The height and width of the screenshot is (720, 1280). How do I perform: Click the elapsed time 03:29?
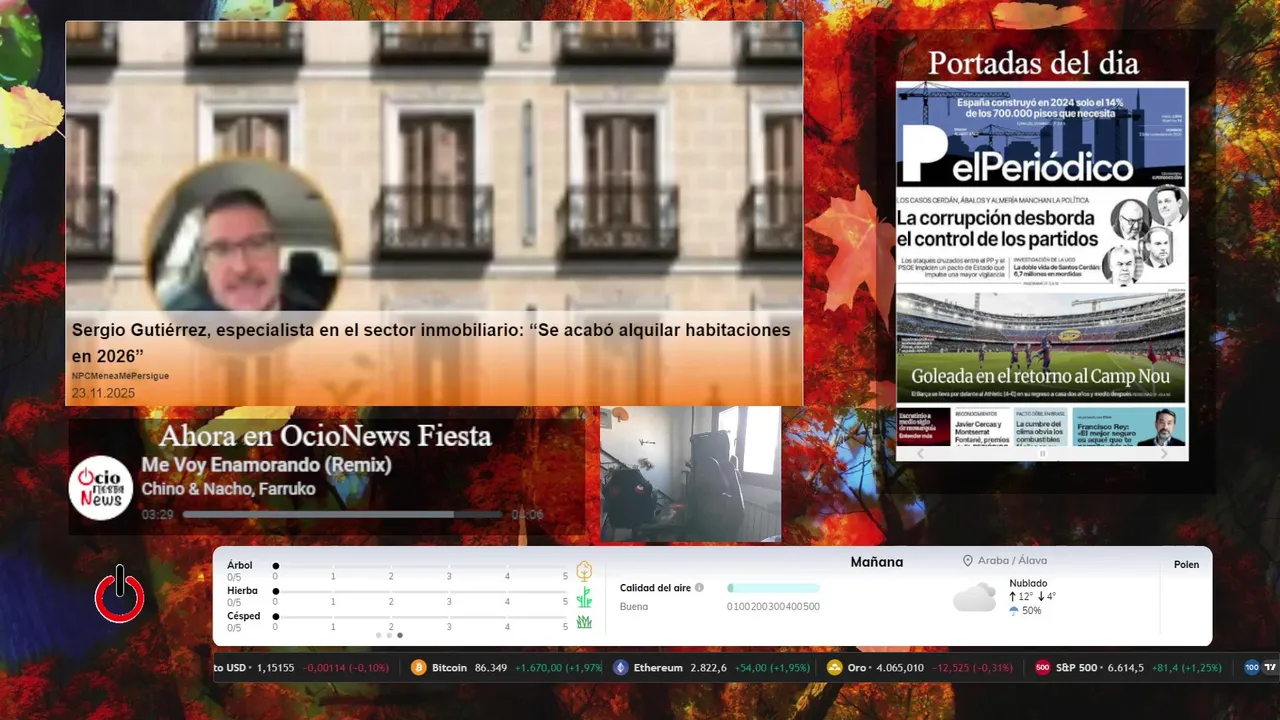coord(158,515)
